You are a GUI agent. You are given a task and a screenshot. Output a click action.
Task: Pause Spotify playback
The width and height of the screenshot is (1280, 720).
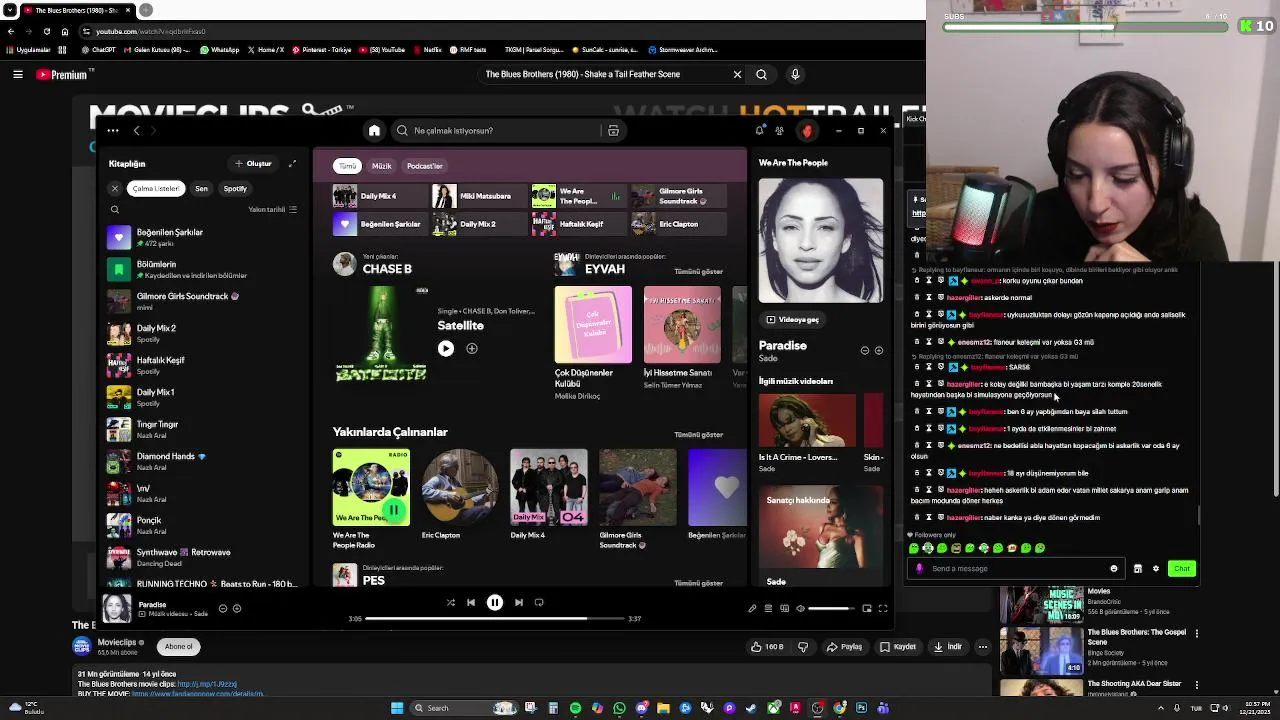click(x=495, y=603)
